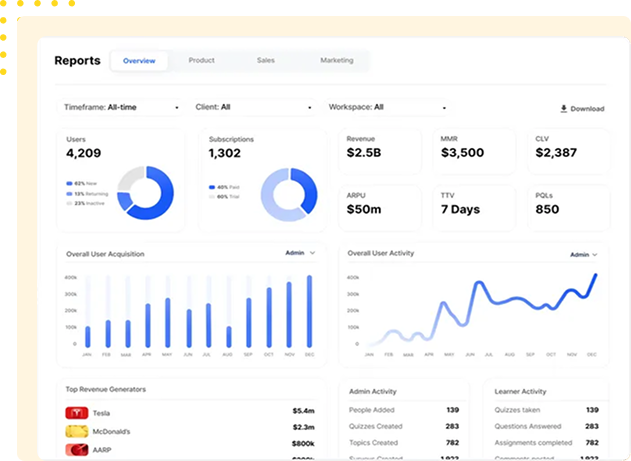Click the Subscriptions donut chart
This screenshot has height=461, width=631.
(289, 193)
